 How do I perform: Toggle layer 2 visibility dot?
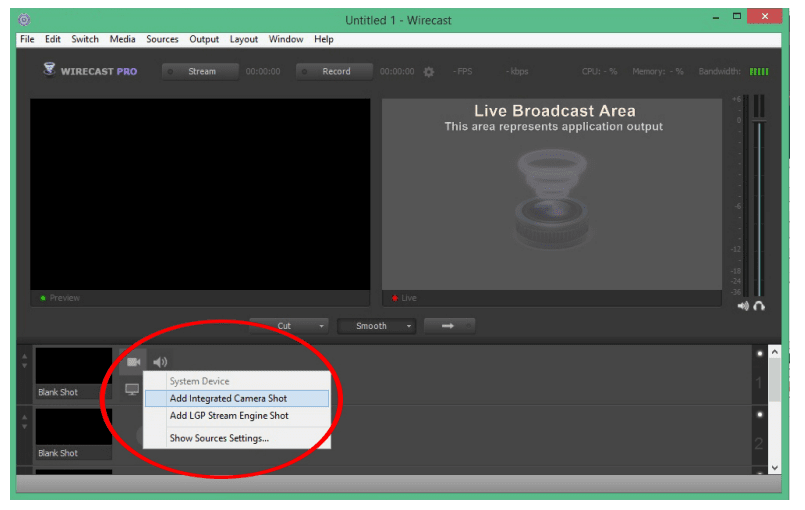pyautogui.click(x=760, y=414)
